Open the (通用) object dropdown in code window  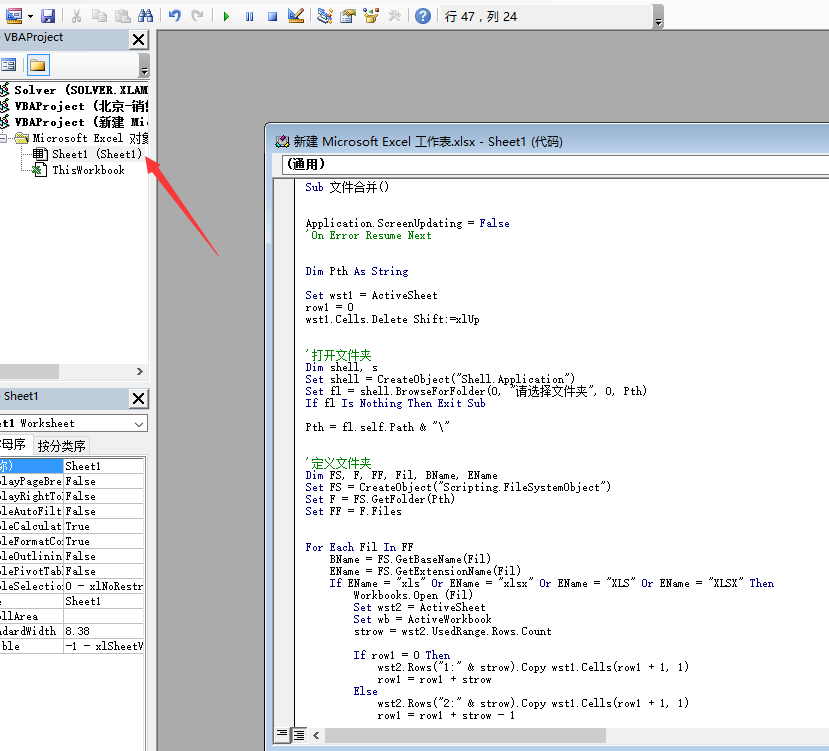coord(555,164)
